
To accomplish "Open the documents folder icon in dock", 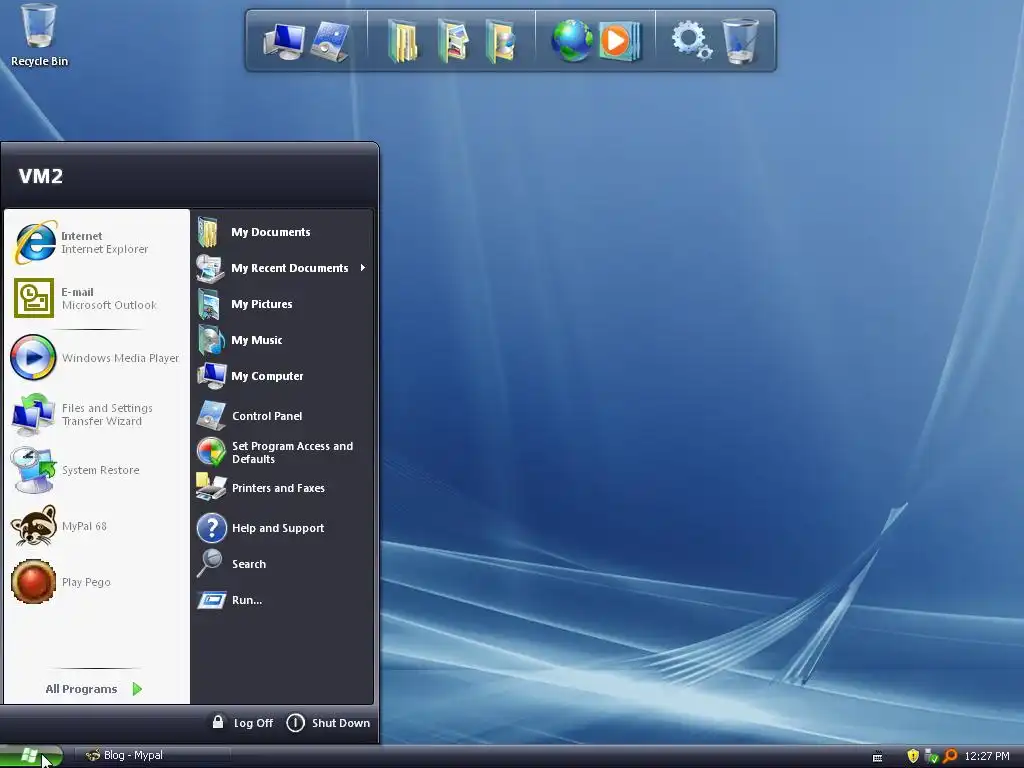I will click(402, 41).
